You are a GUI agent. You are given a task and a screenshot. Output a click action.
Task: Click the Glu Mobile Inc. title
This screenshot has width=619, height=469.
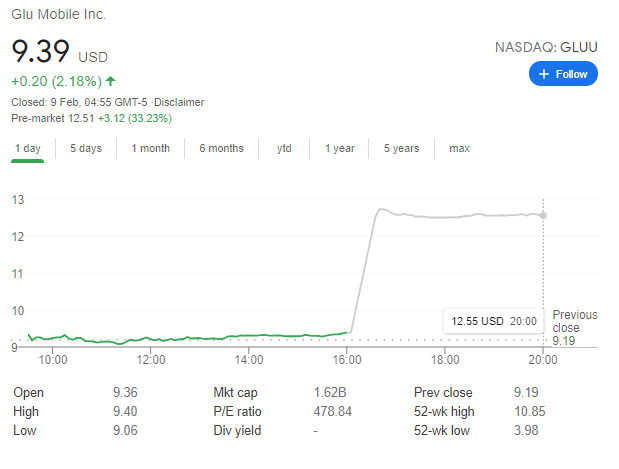tap(59, 15)
